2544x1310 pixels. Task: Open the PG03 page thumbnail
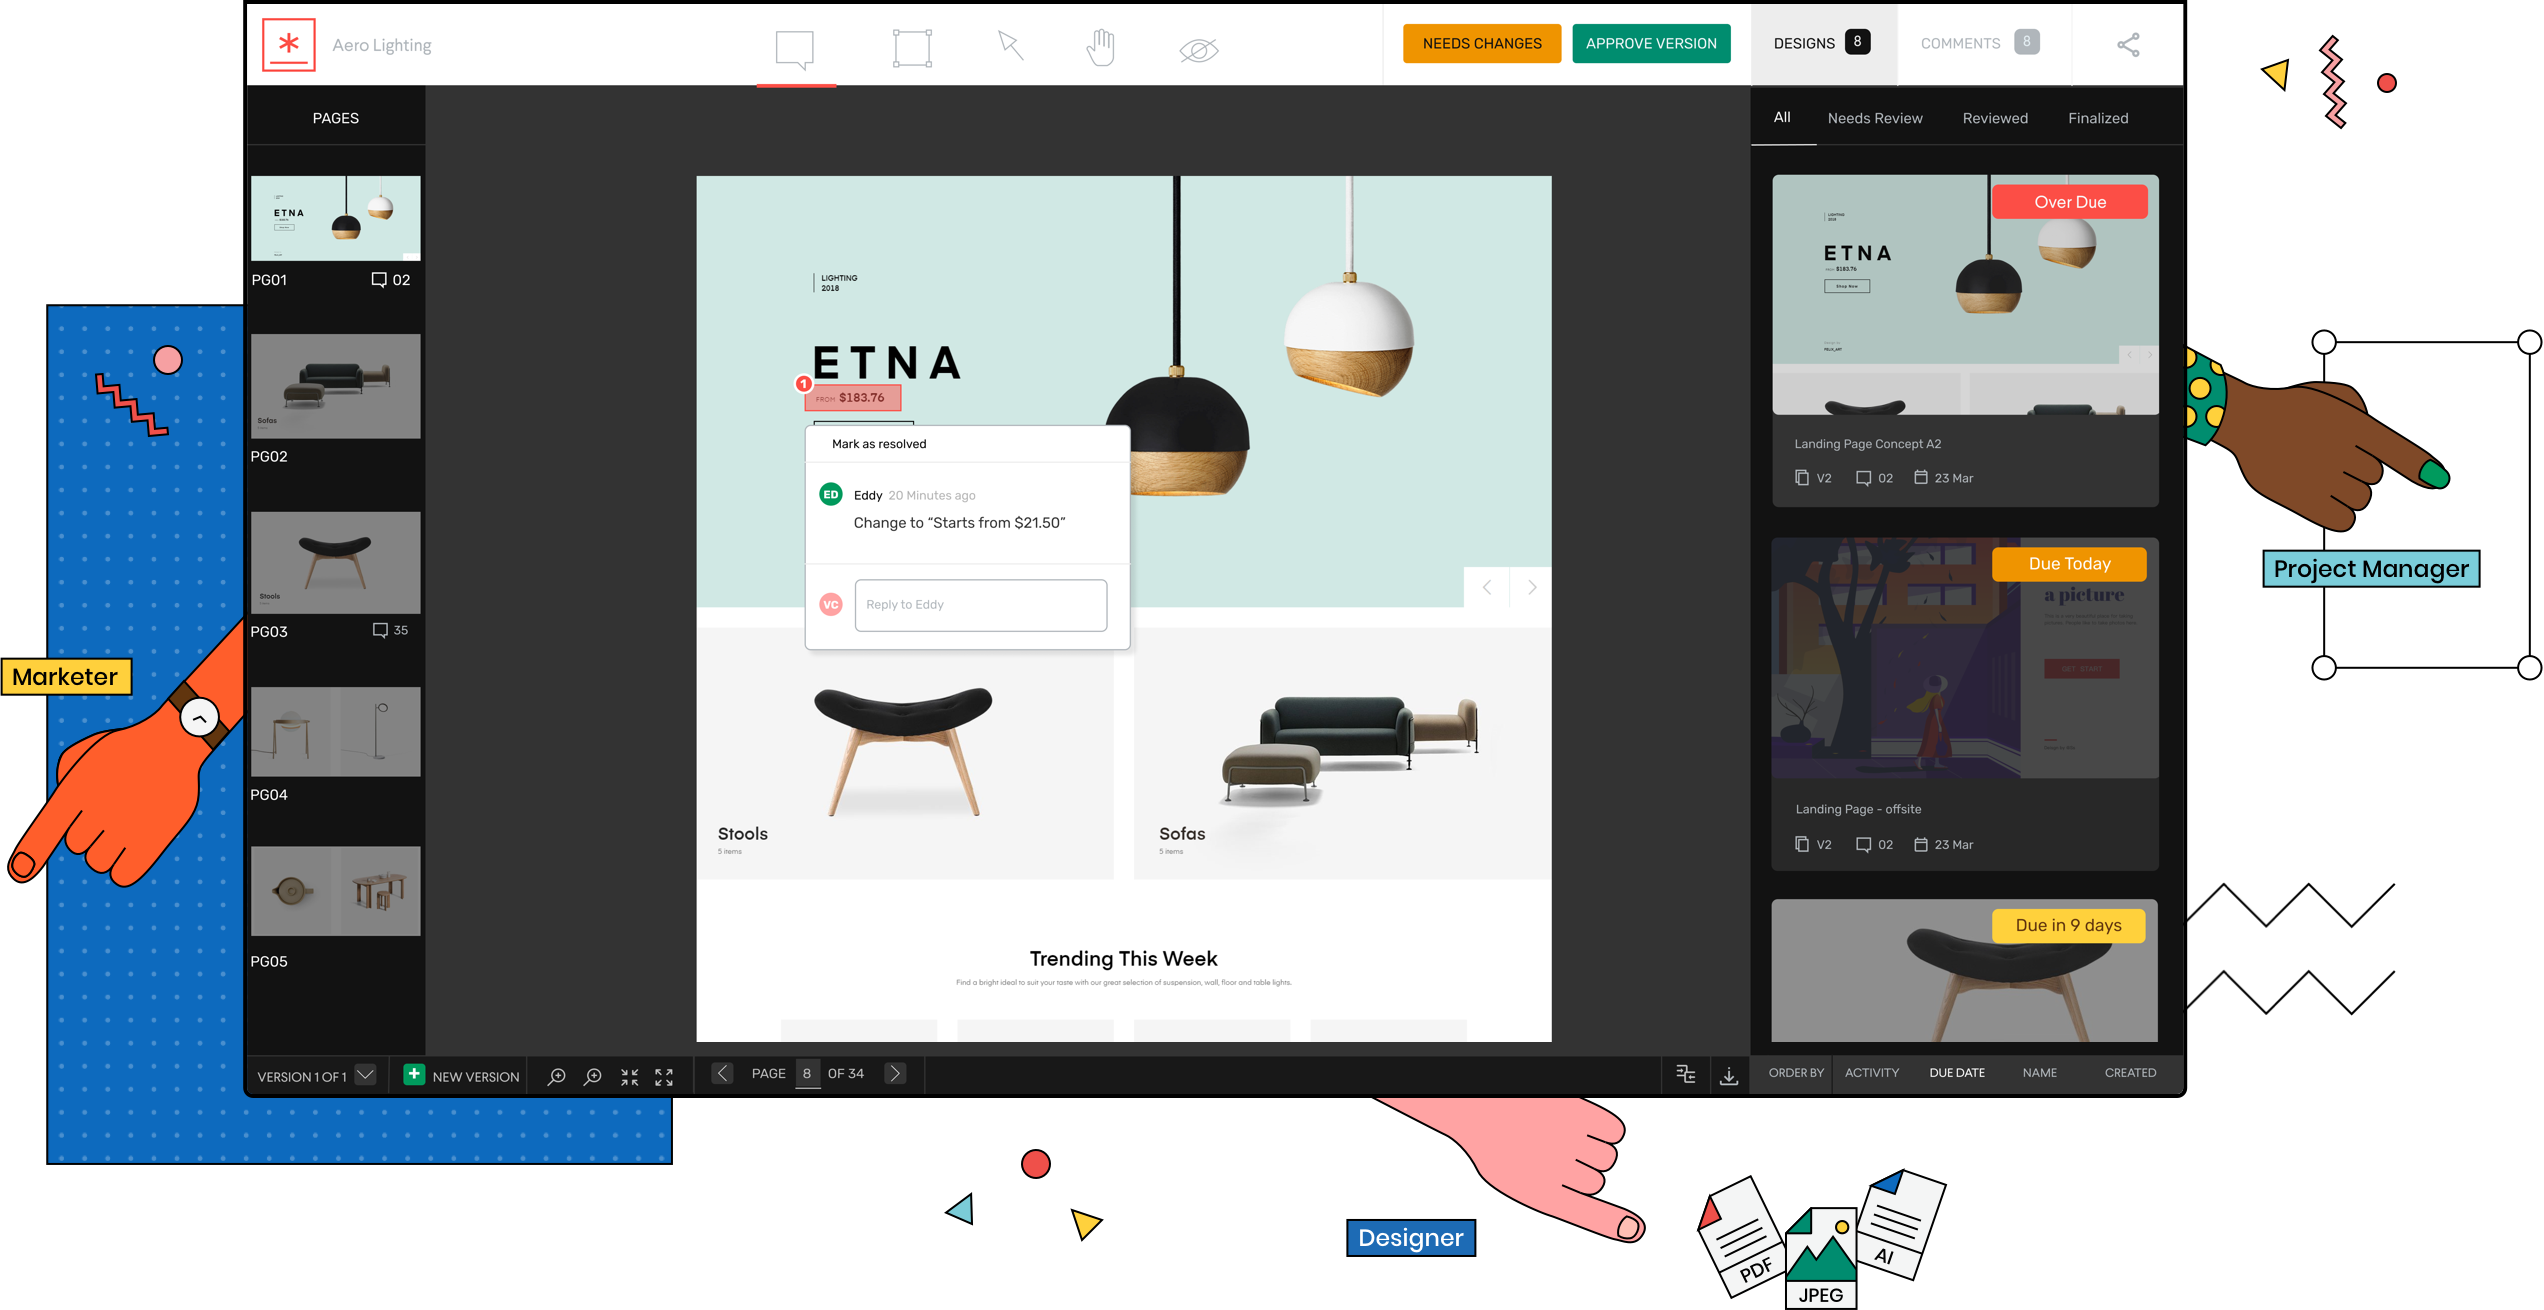(x=335, y=562)
